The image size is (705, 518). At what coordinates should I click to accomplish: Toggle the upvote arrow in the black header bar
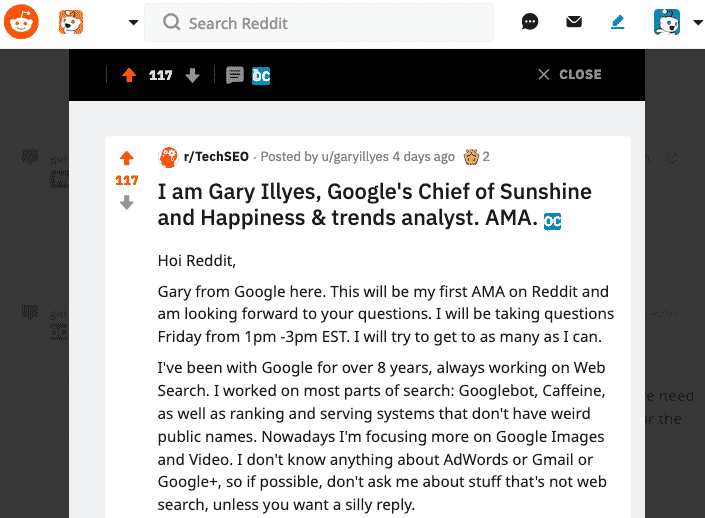pos(129,75)
